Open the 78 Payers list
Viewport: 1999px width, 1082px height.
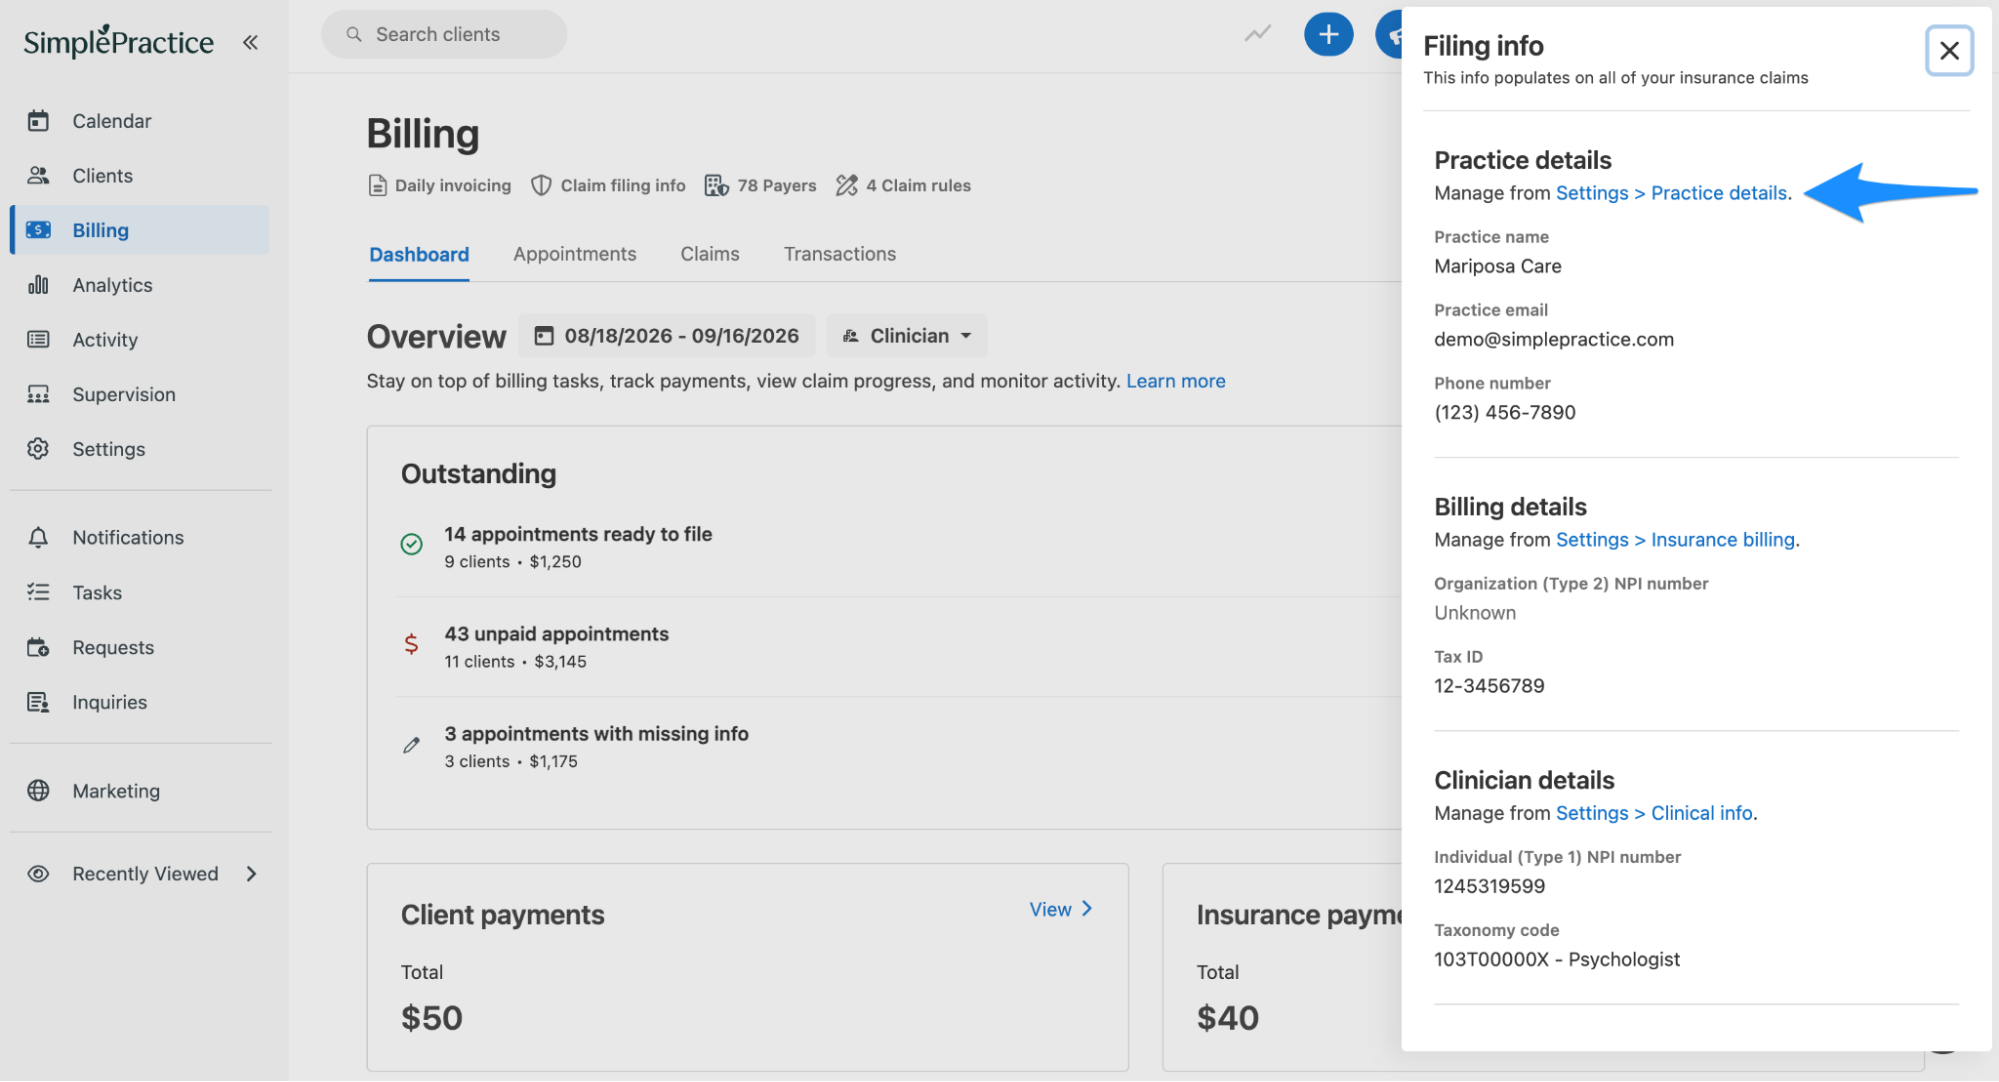point(761,186)
